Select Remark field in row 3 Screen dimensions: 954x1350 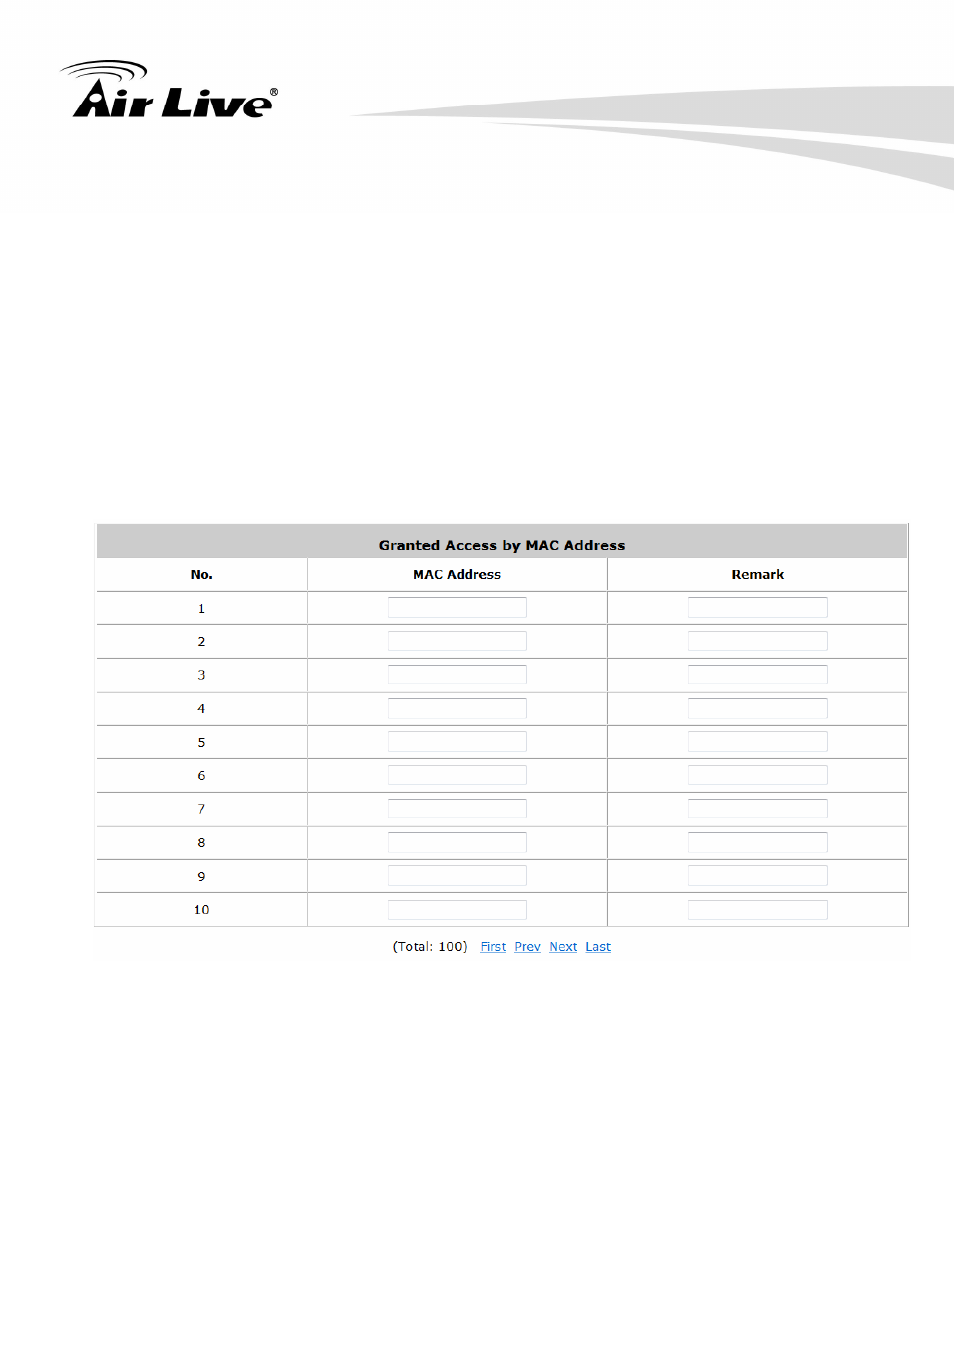(758, 675)
